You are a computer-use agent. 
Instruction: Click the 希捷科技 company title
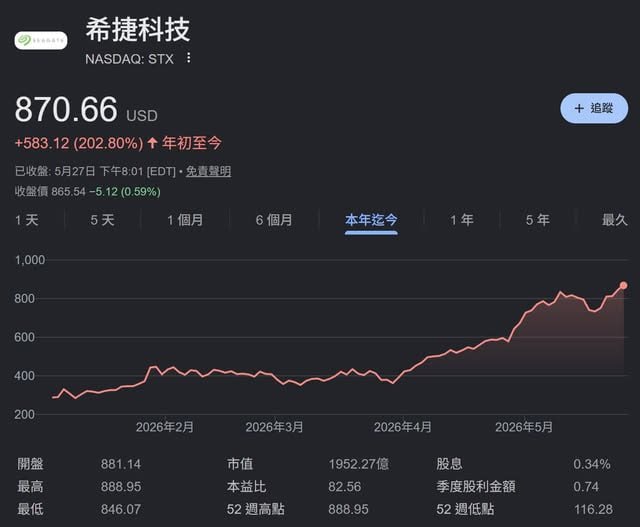[138, 29]
